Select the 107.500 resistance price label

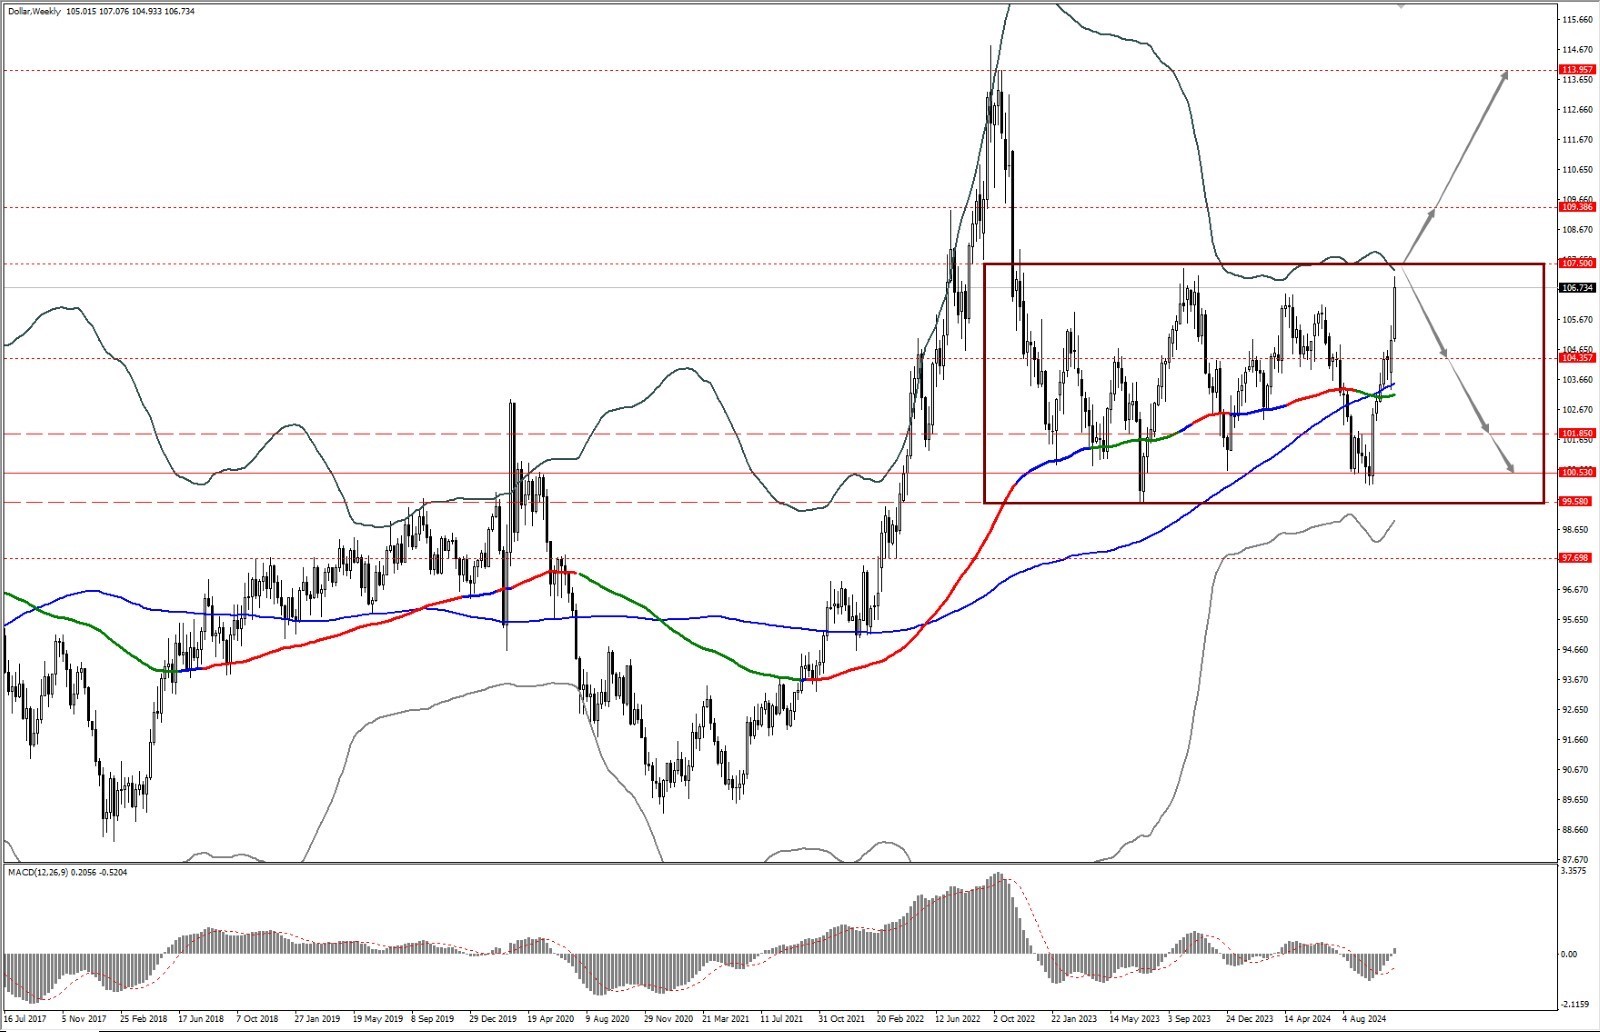click(x=1577, y=263)
